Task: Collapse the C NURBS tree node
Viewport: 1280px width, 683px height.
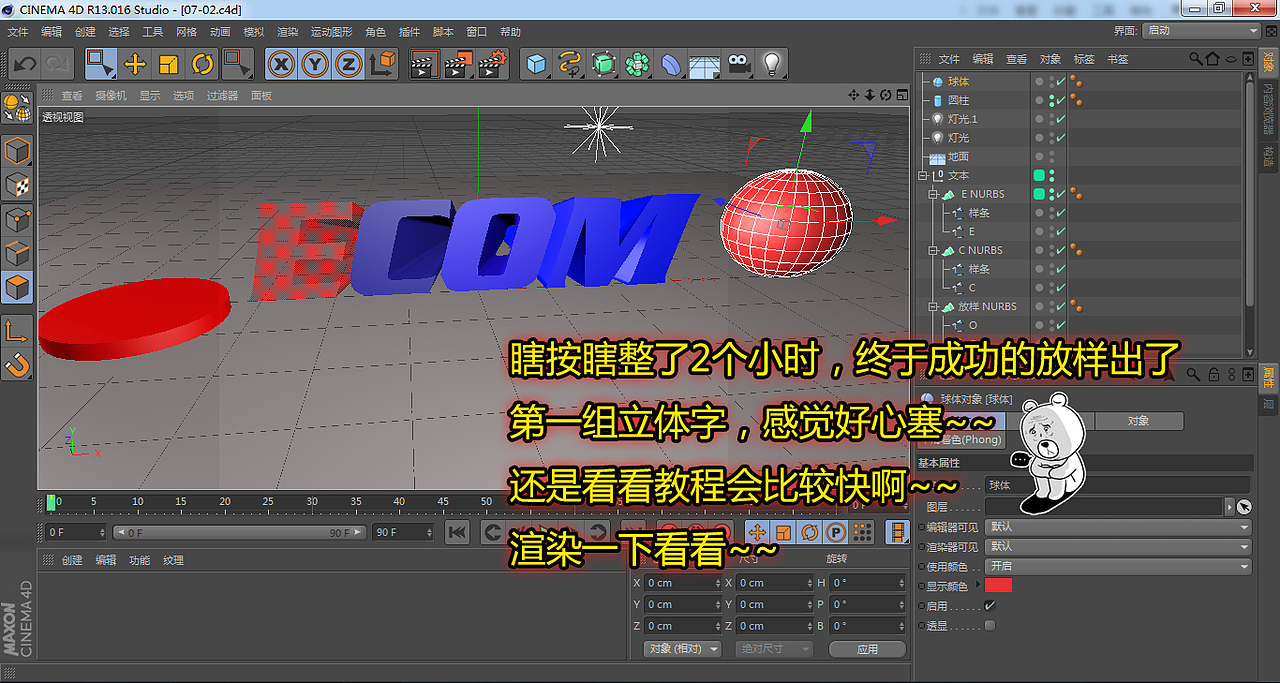Action: pos(933,250)
